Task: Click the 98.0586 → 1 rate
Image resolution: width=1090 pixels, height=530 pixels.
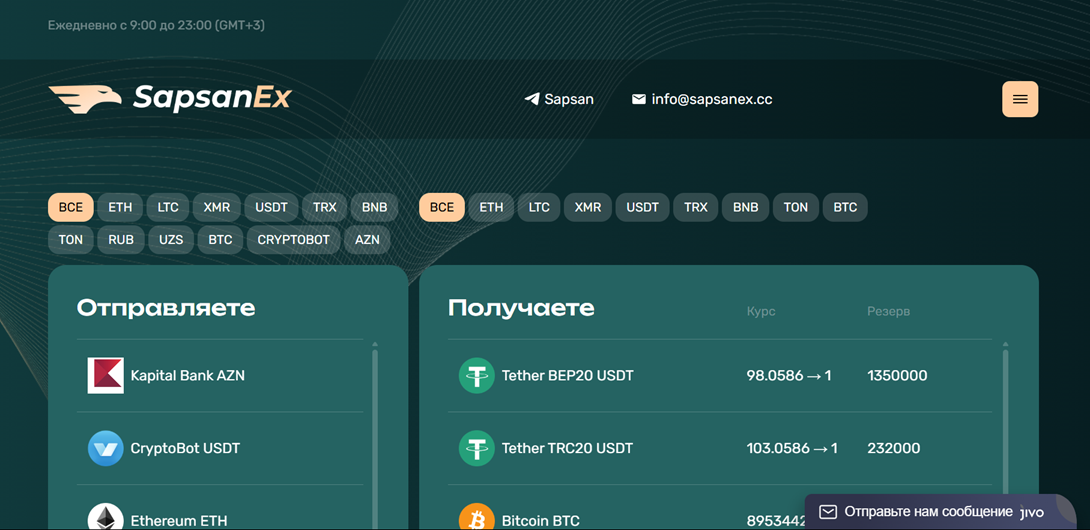Action: click(789, 376)
